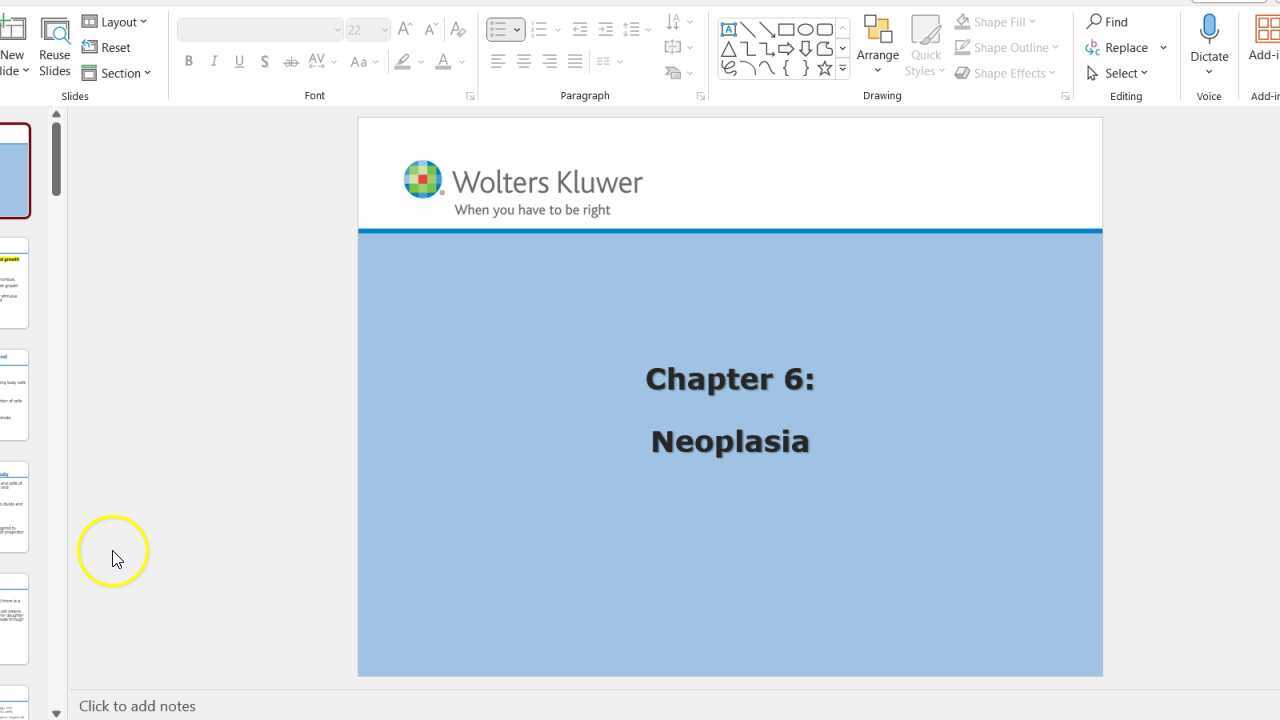This screenshot has height=720, width=1280.
Task: Toggle underline formatting
Action: pos(239,61)
